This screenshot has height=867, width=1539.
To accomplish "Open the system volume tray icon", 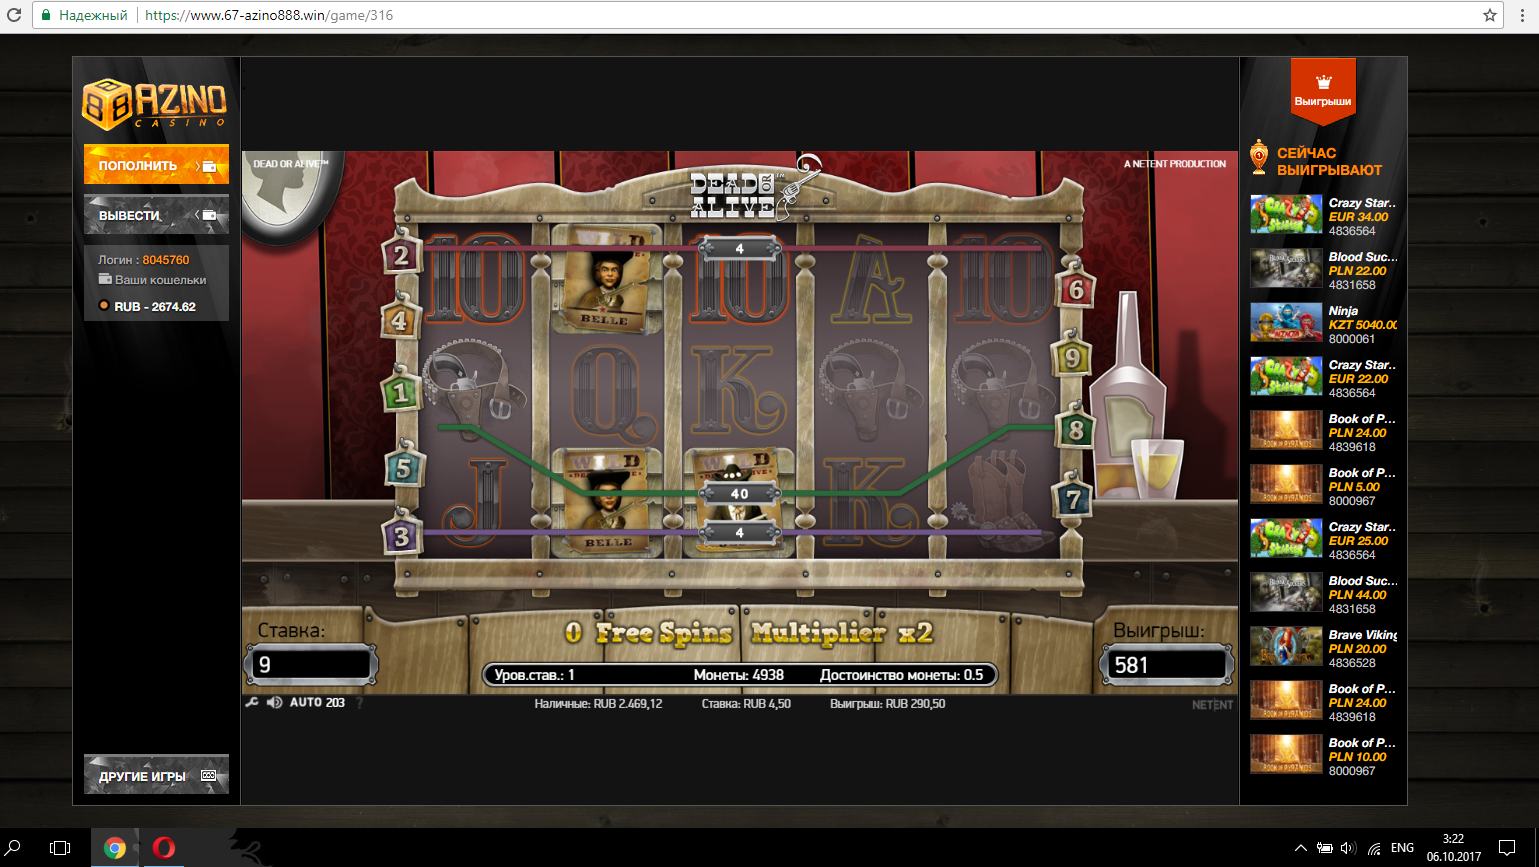I will [1348, 848].
